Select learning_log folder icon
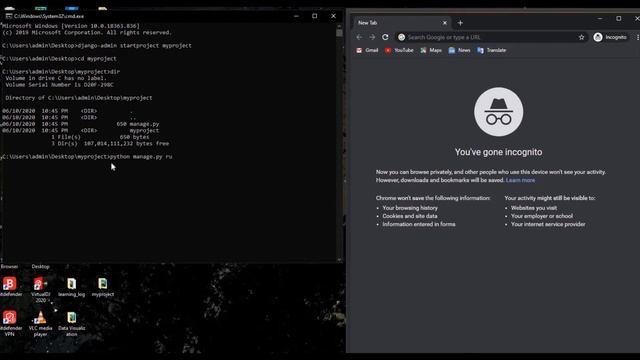The height and width of the screenshot is (360, 640). coord(71,287)
